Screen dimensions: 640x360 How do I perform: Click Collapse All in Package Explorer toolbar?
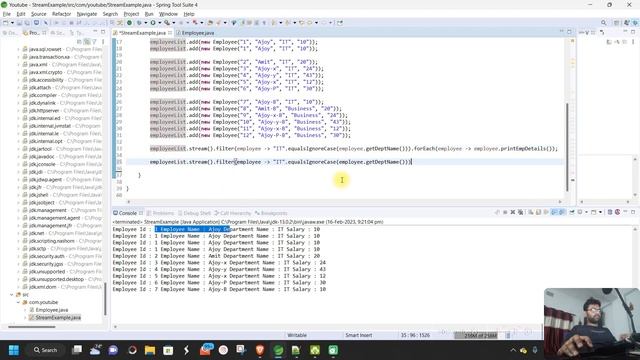(x=80, y=42)
